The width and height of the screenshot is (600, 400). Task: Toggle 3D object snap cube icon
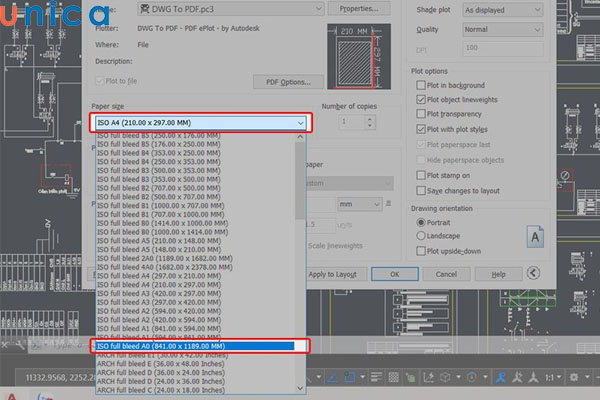point(445,377)
